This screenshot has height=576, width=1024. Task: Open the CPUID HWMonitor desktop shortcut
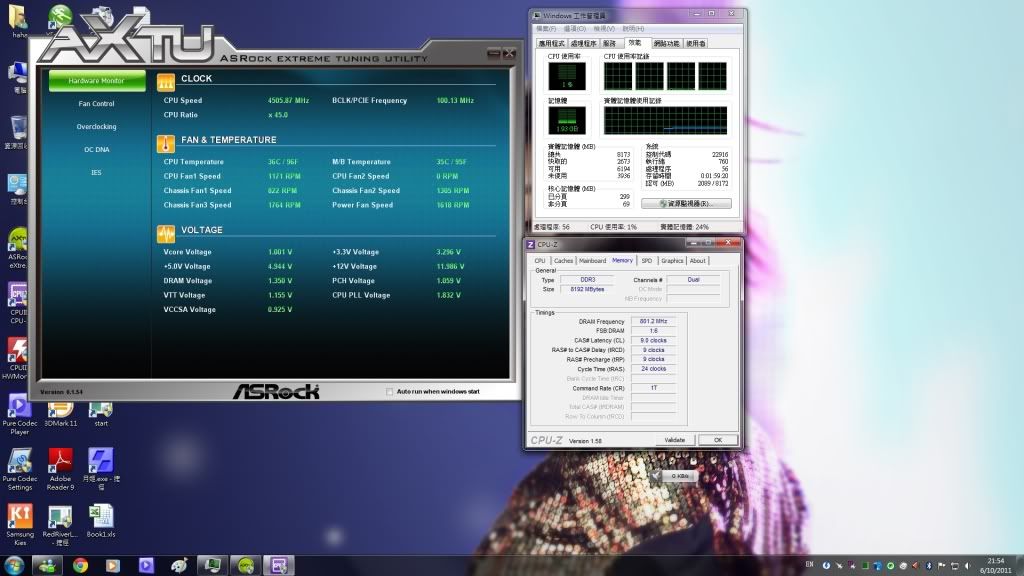(17, 359)
